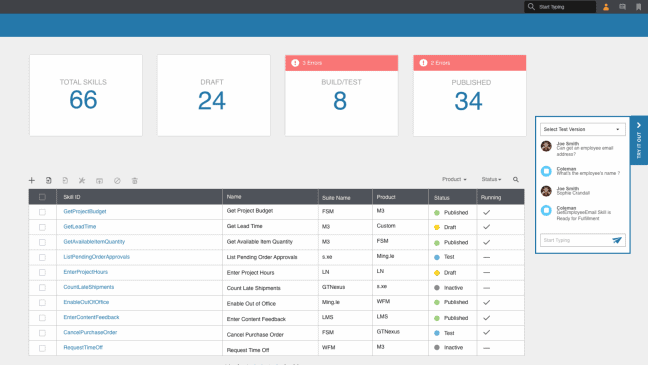Check the EnterProjectHours row checkbox
648x365 pixels.
(x=42, y=272)
